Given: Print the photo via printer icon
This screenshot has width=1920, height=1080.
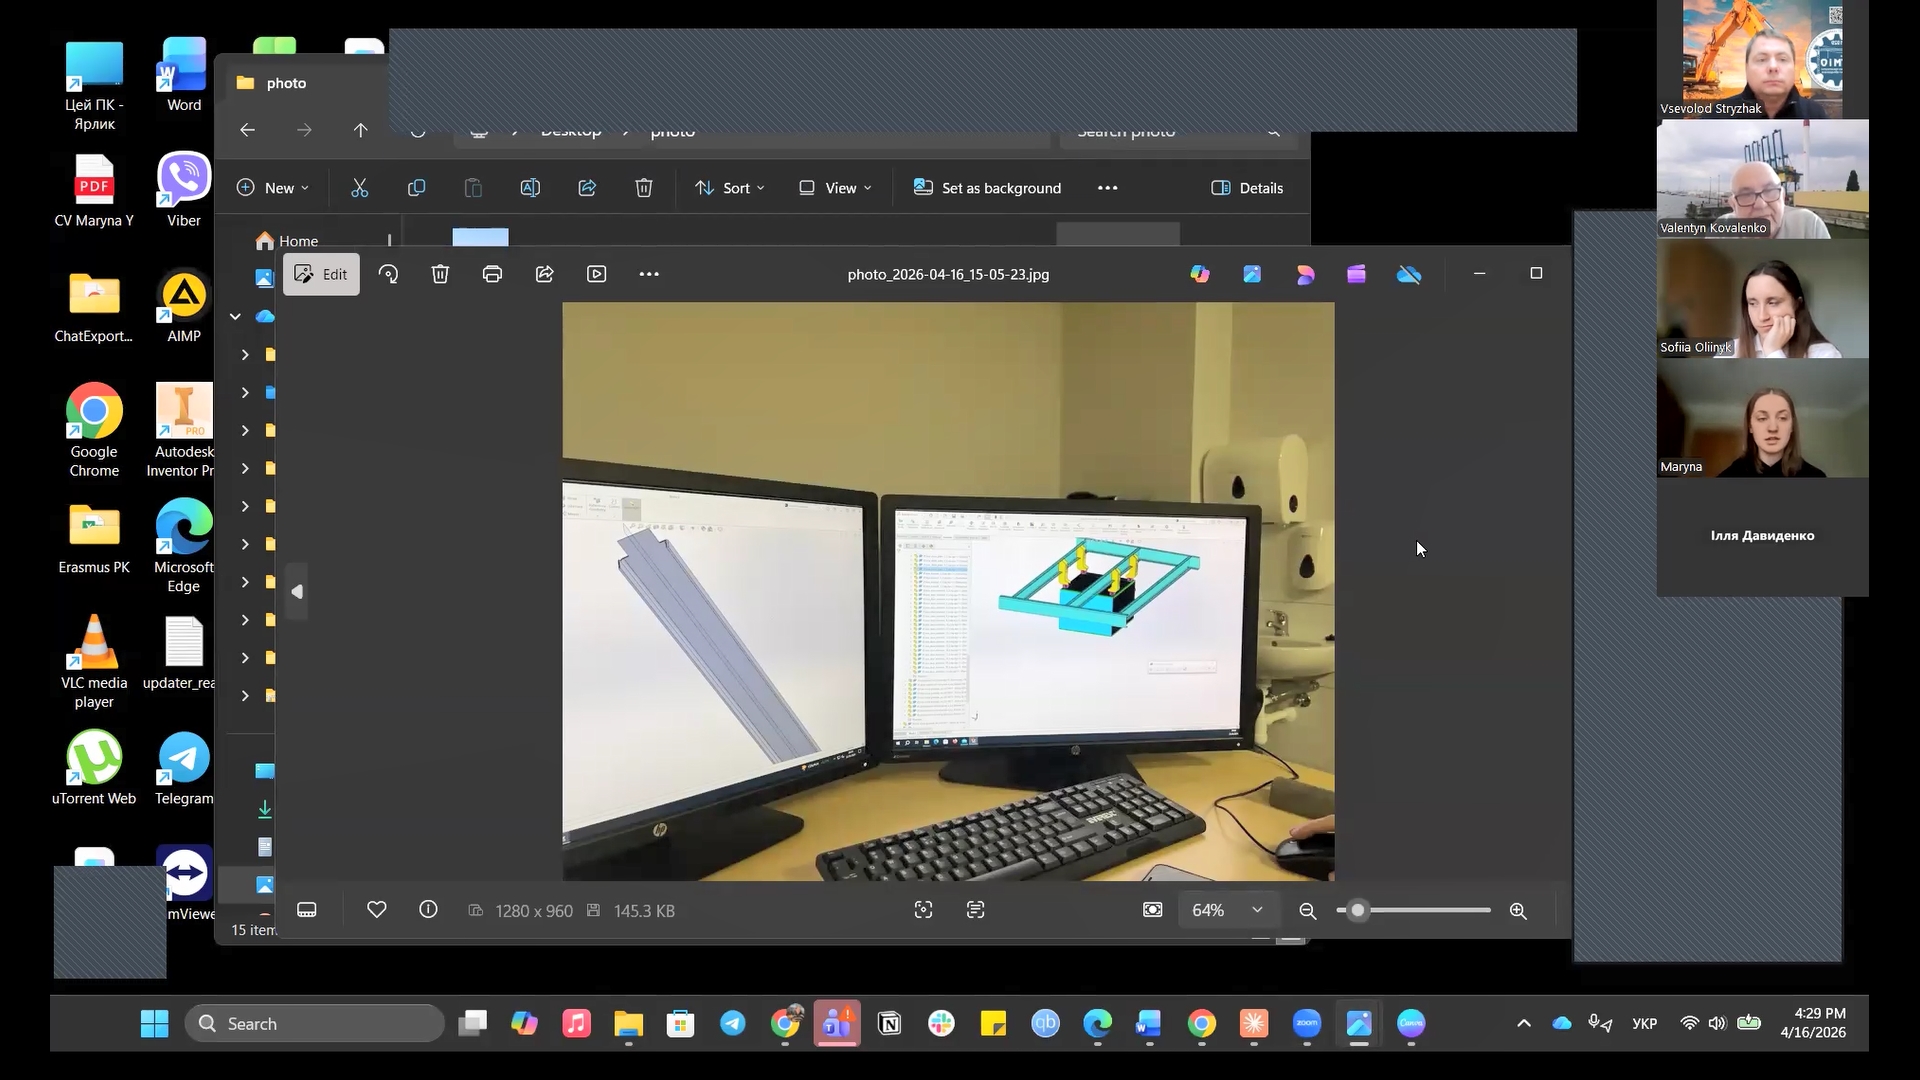Looking at the screenshot, I should click(x=492, y=274).
